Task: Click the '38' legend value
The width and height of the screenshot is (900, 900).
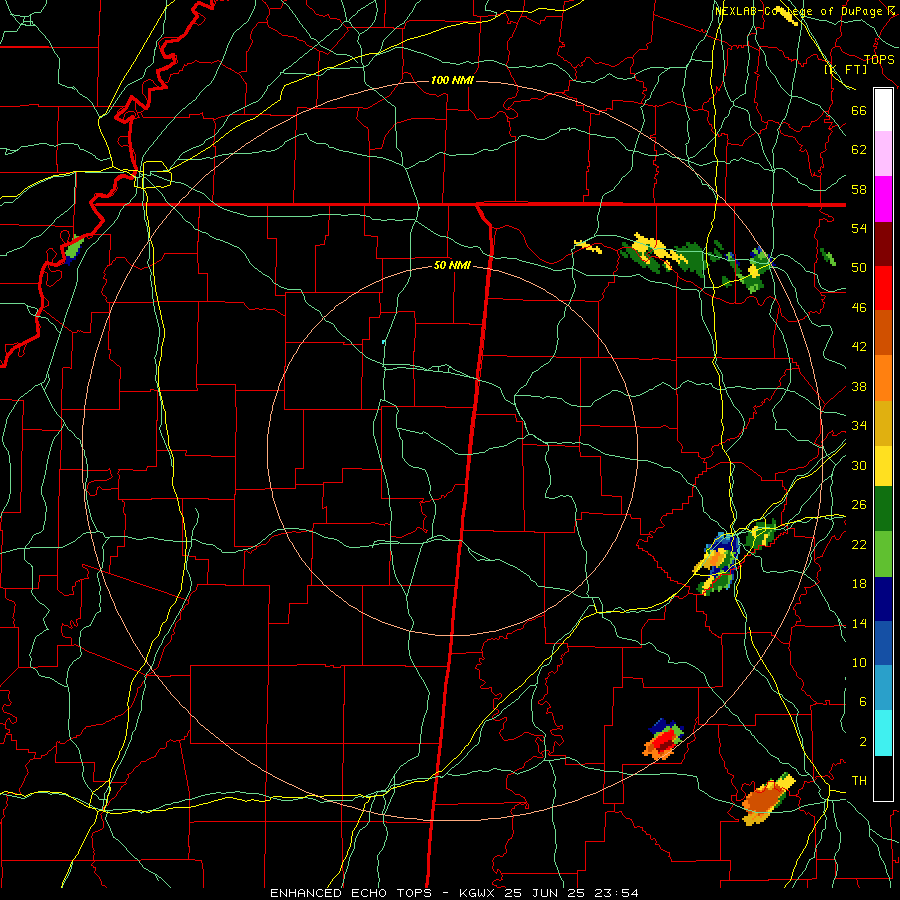Action: 859,386
